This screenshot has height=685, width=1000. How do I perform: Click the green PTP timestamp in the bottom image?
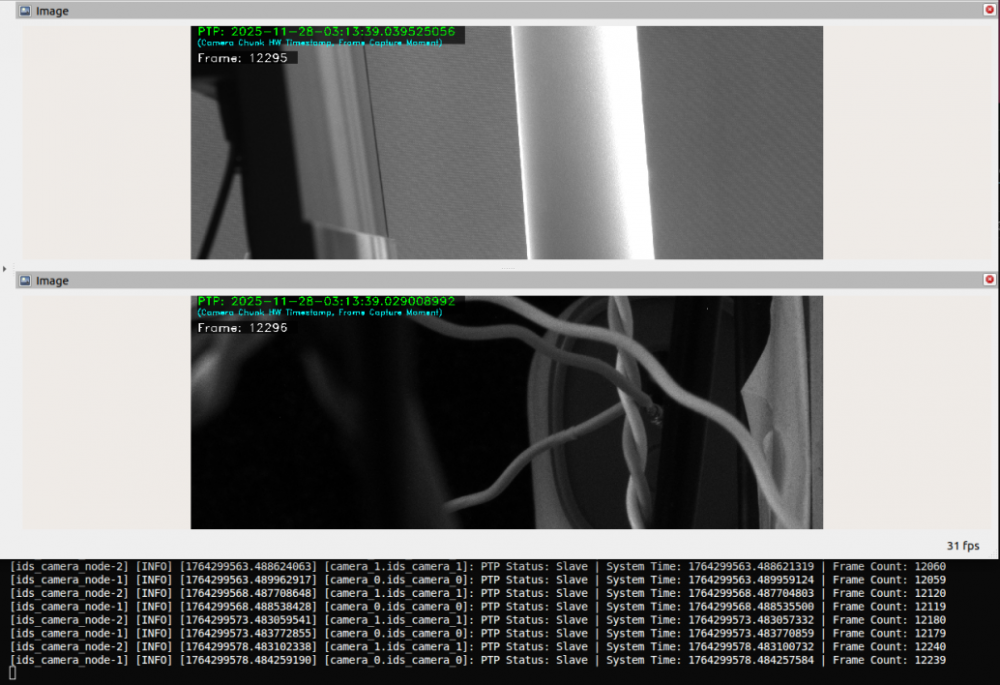pyautogui.click(x=326, y=301)
